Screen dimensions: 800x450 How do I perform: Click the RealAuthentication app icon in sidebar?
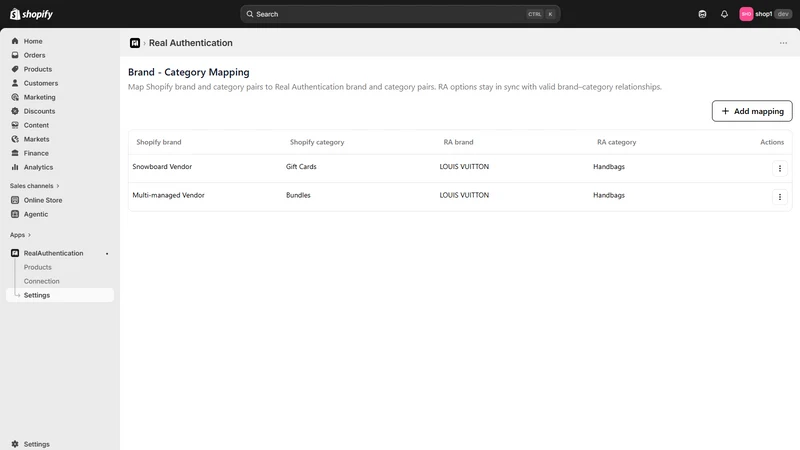click(15, 253)
